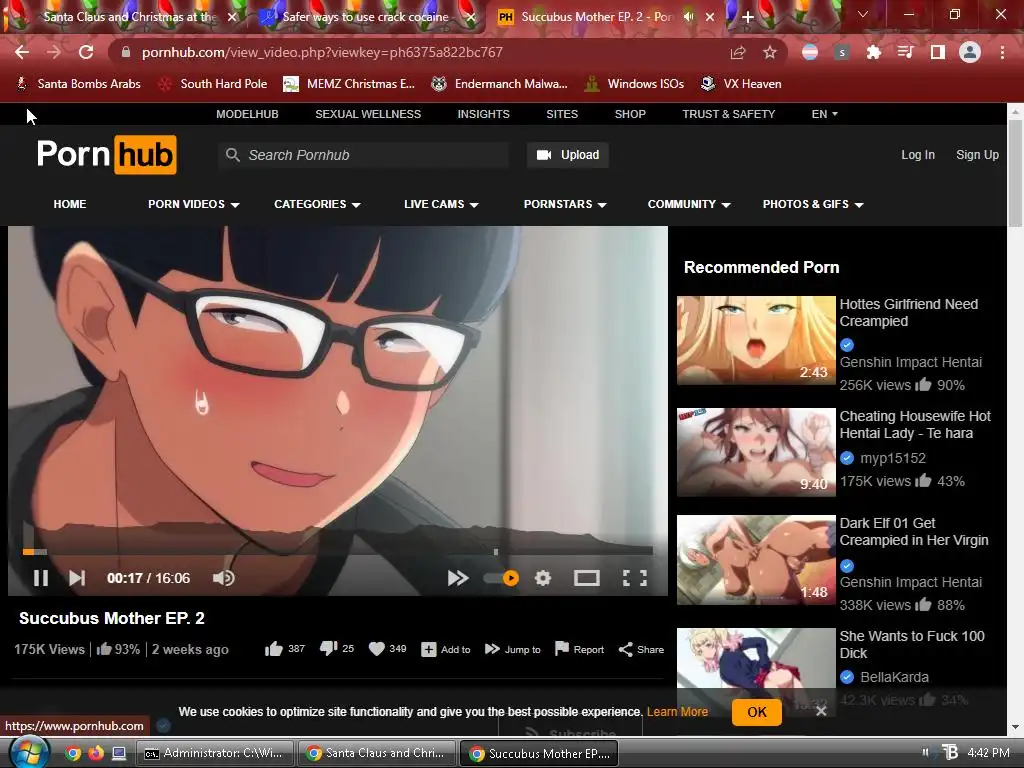
Task: Close the cookie banner with the X
Action: (x=821, y=711)
